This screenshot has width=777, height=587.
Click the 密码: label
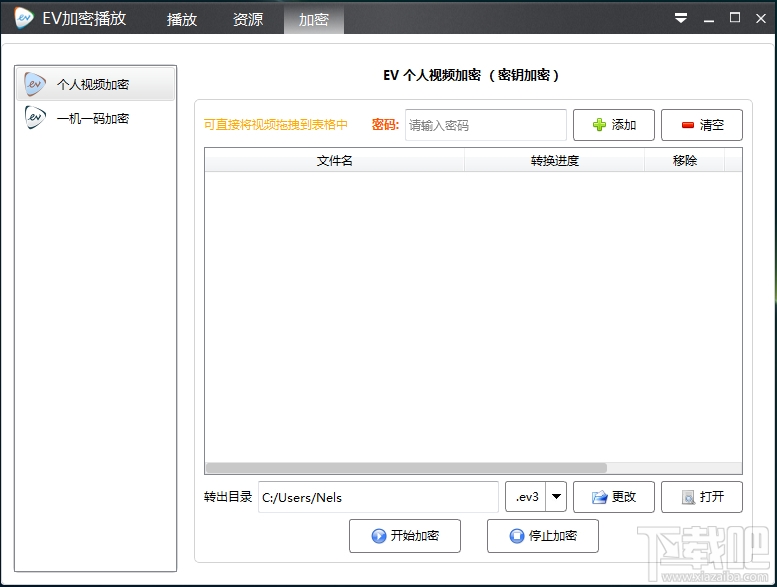(385, 124)
